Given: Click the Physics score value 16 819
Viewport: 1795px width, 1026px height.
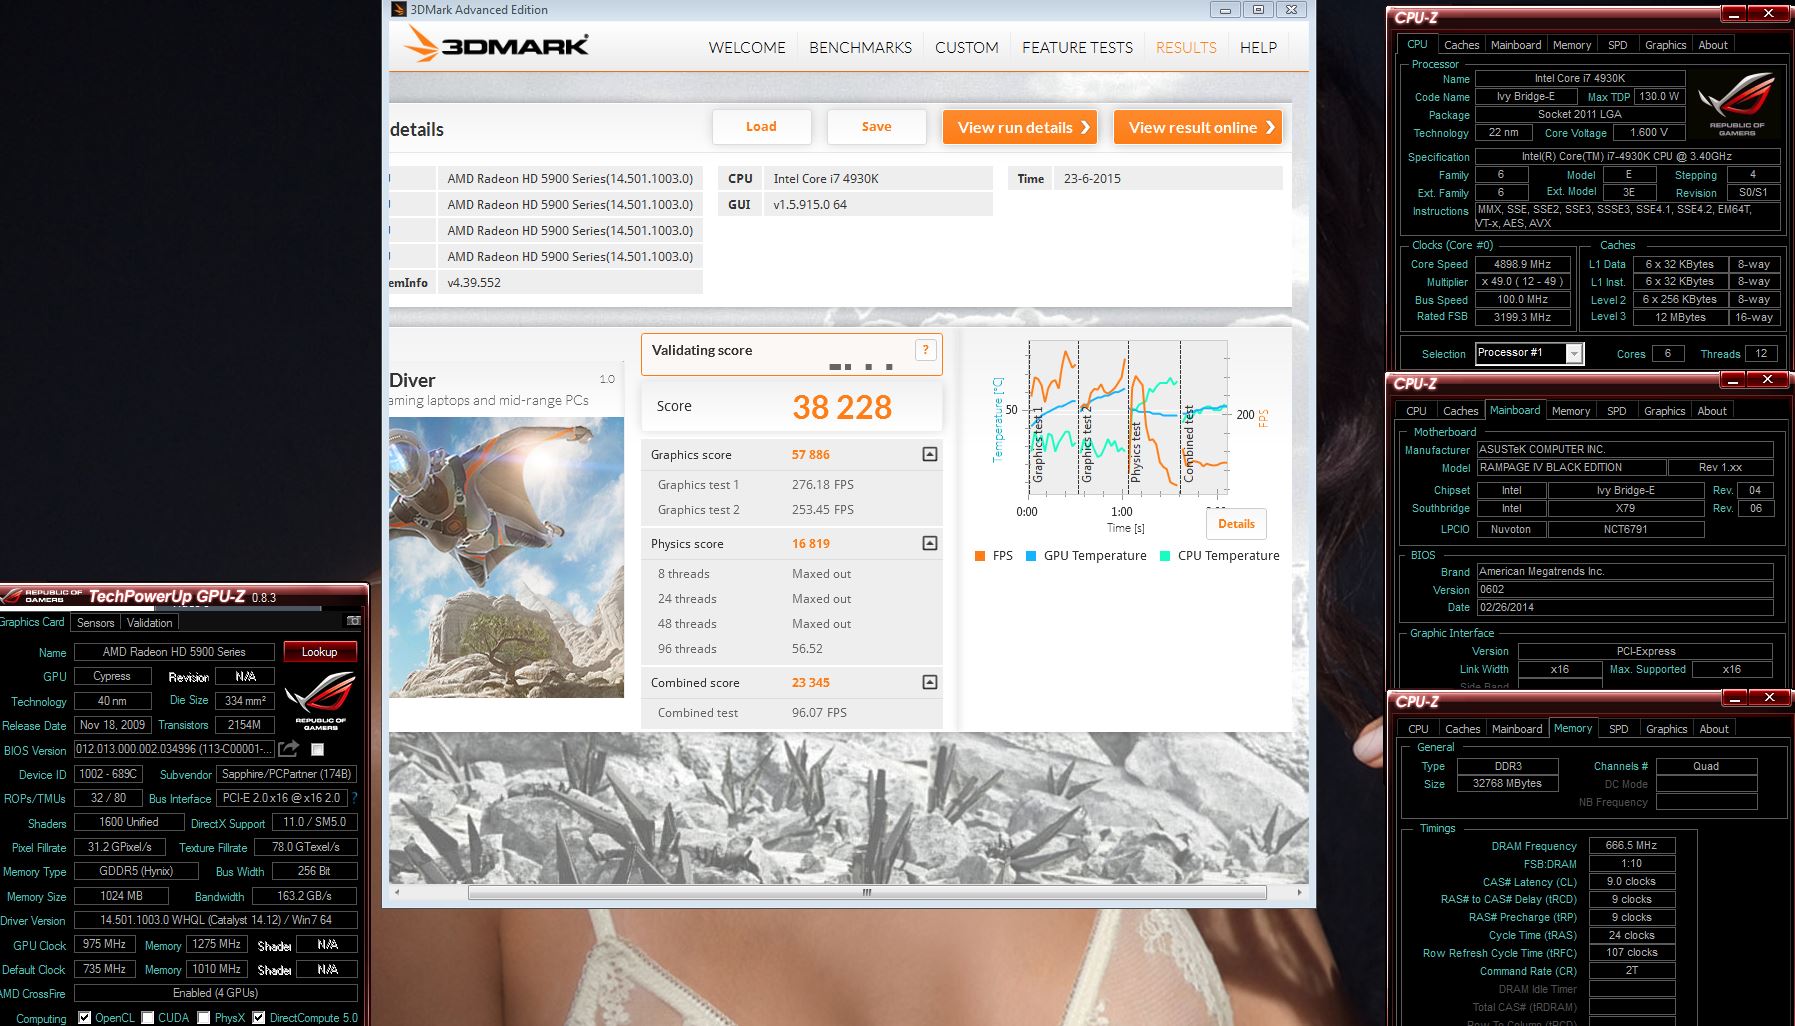Looking at the screenshot, I should (x=811, y=544).
